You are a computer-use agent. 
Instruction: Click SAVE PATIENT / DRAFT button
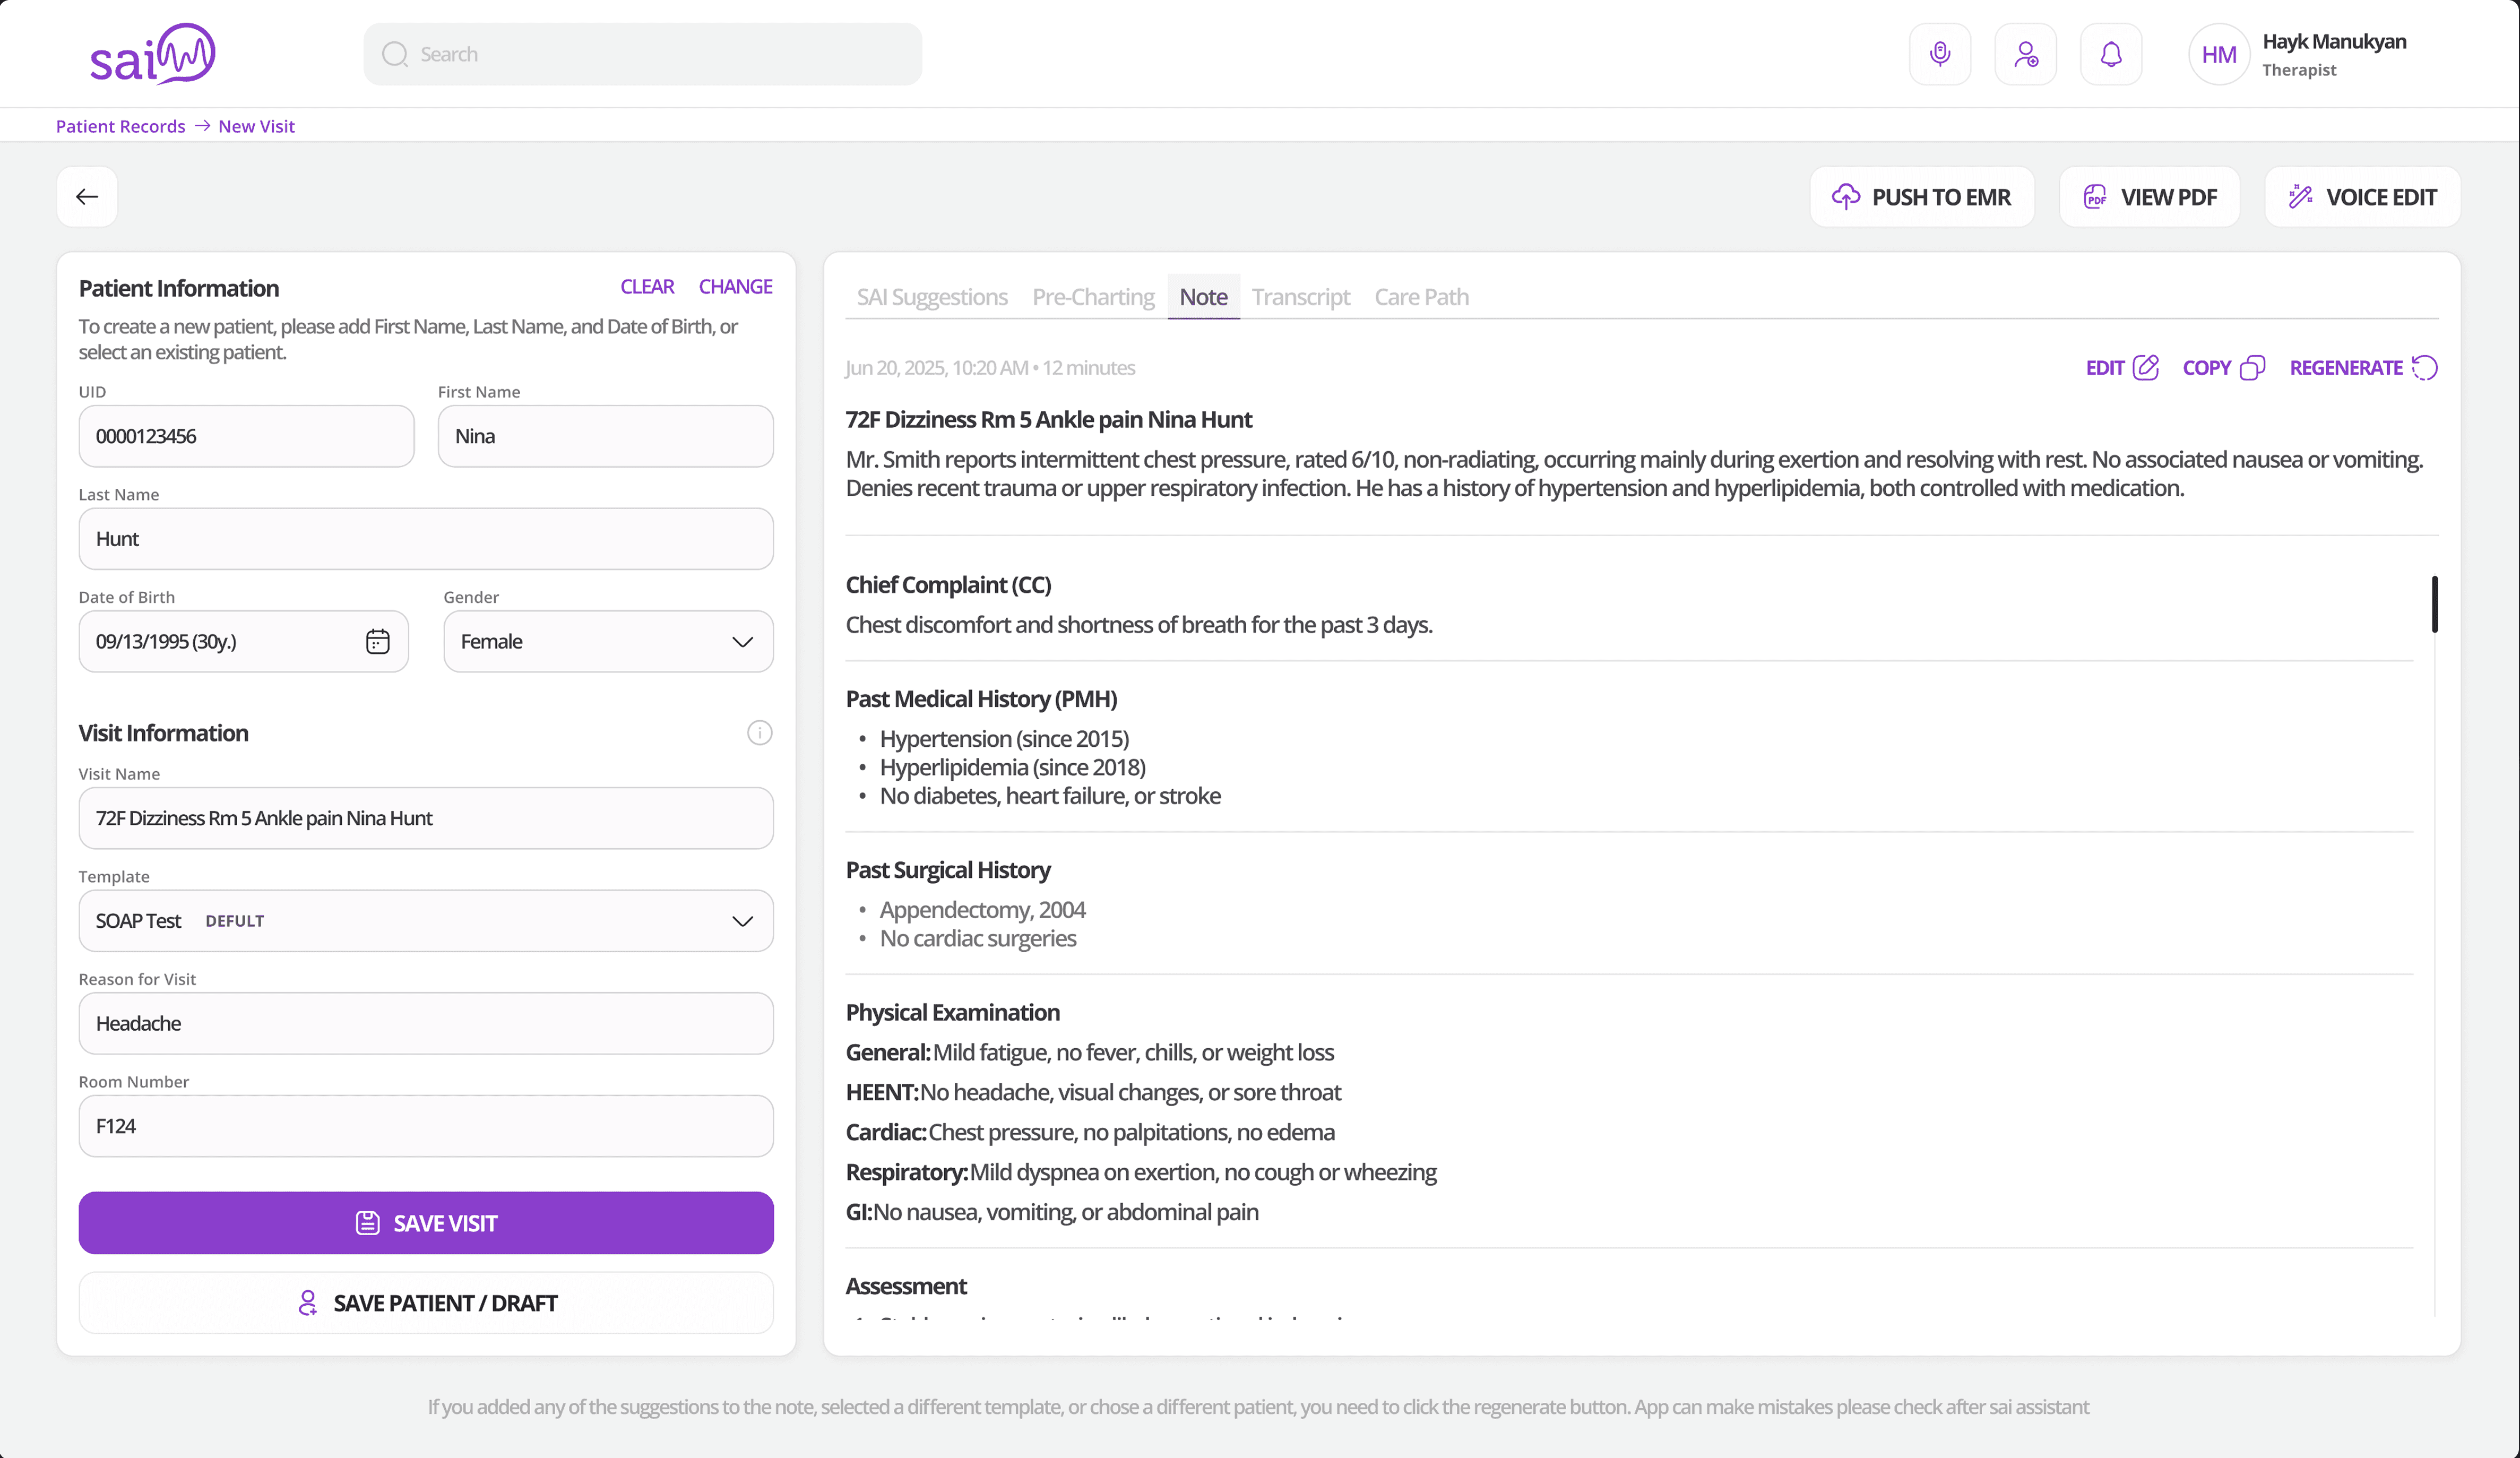[x=426, y=1302]
